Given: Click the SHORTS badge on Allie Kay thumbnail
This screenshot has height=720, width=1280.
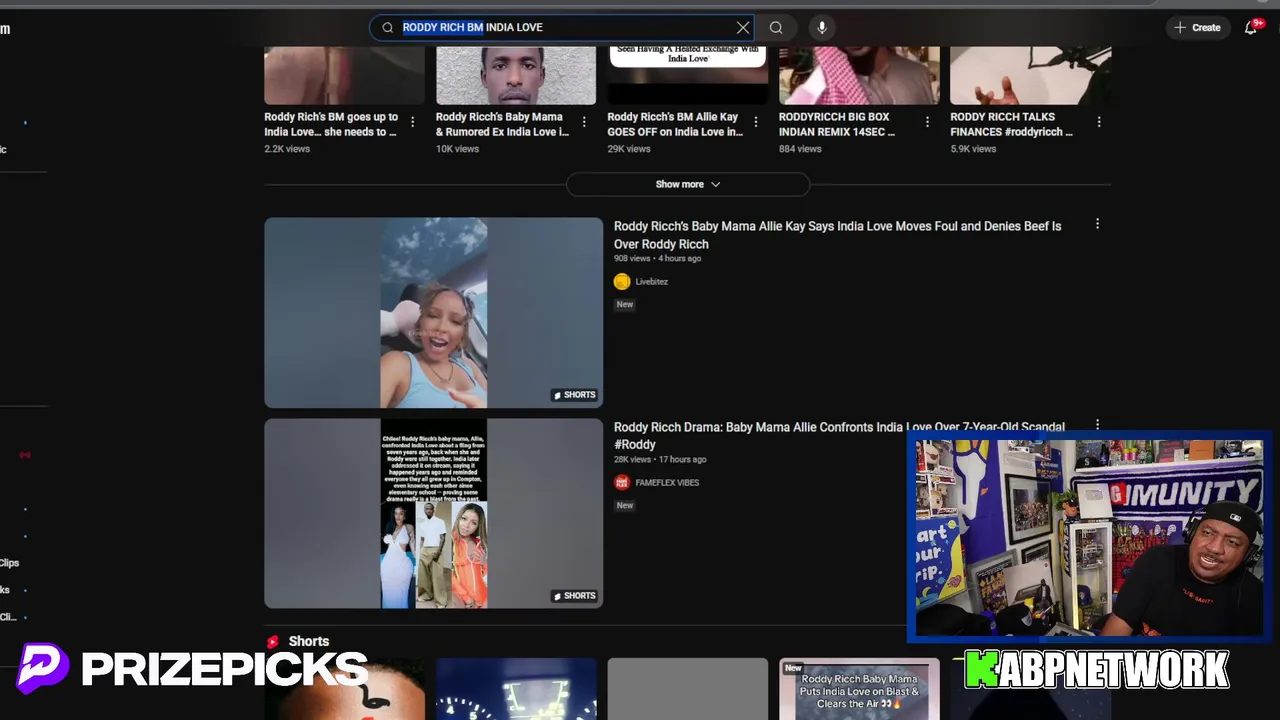Looking at the screenshot, I should 575,395.
